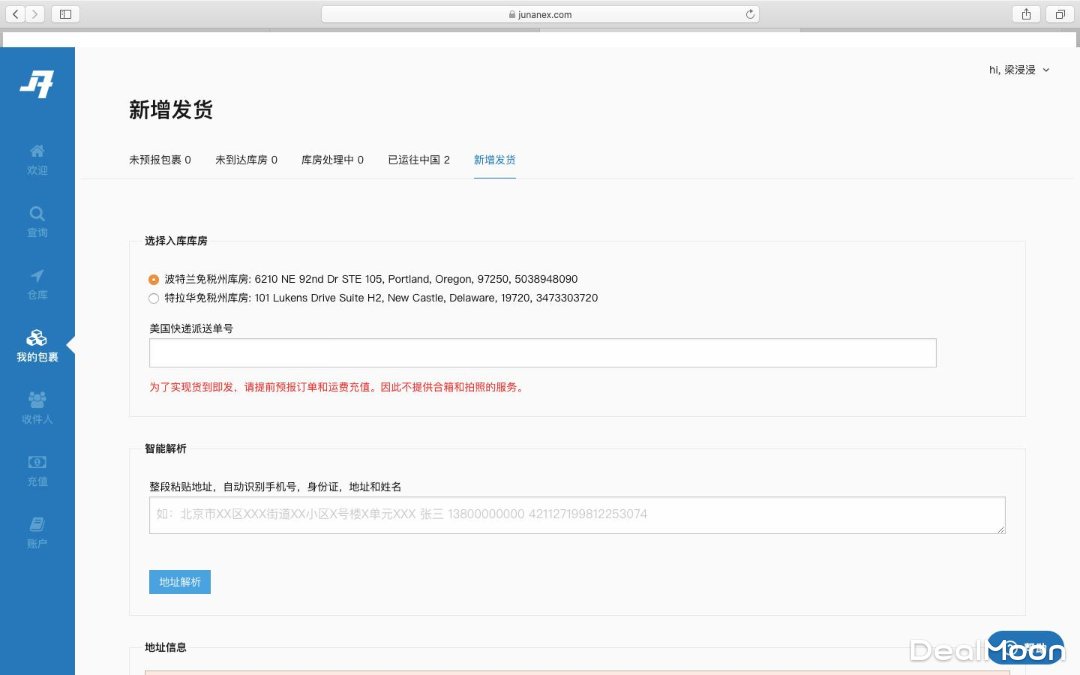Toggle the Safari sidebar button
The width and height of the screenshot is (1080, 675).
(x=65, y=14)
